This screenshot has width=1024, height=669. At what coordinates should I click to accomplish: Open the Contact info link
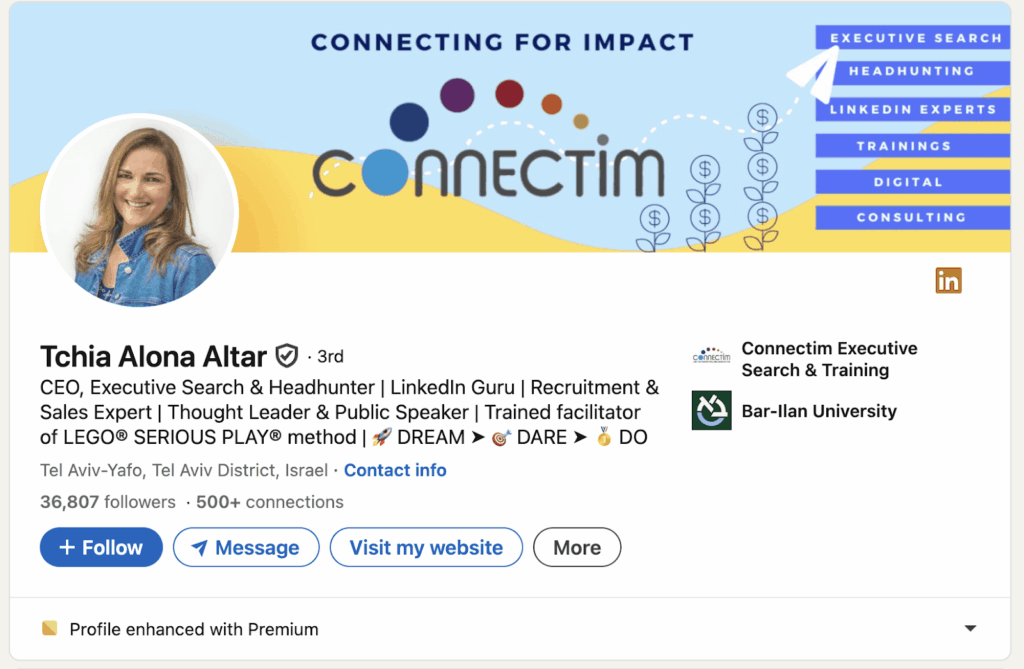point(395,470)
